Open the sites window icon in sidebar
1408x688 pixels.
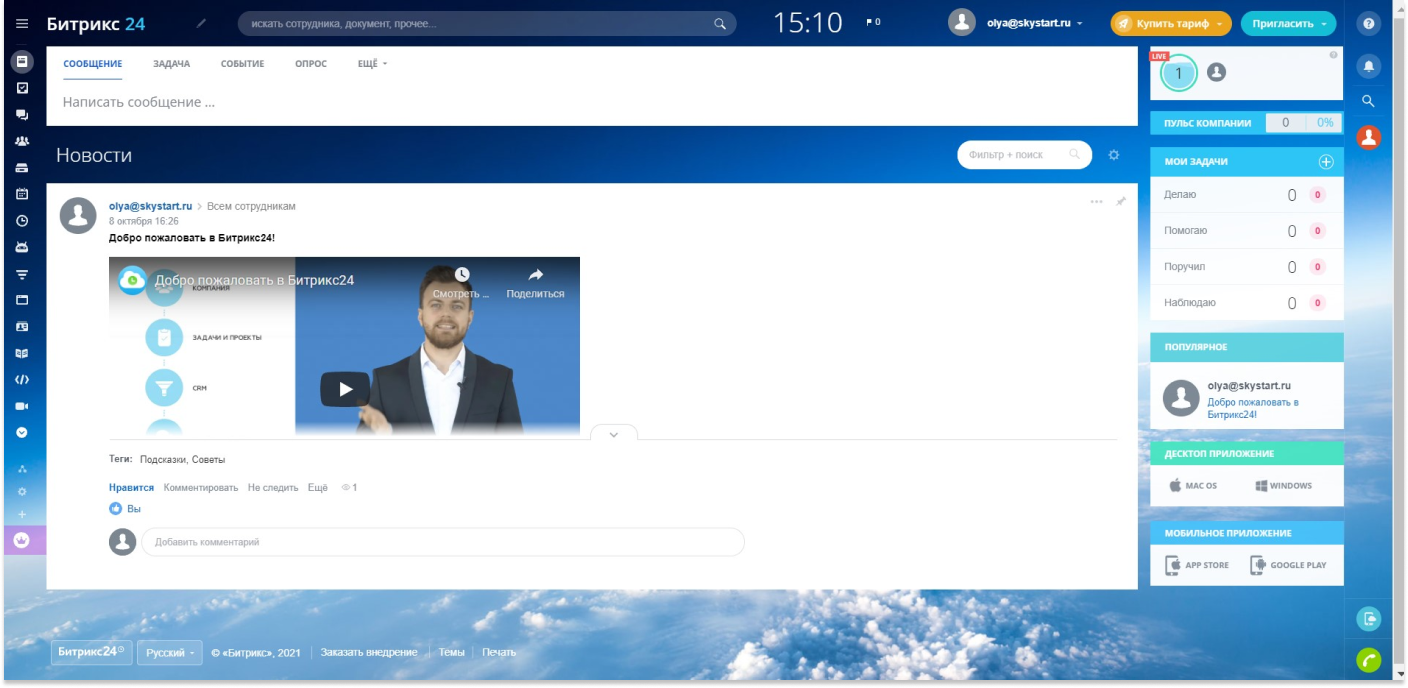[22, 300]
